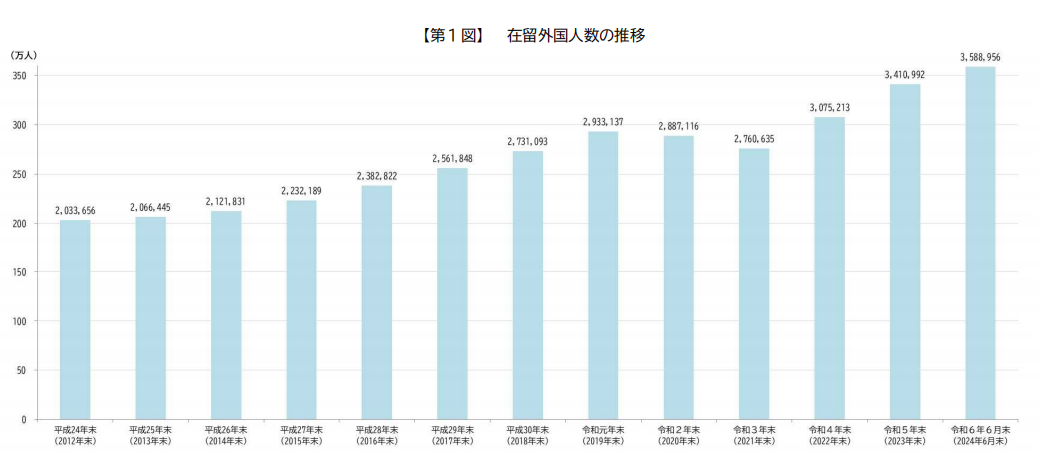The height and width of the screenshot is (465, 1039).
Task: Click the data label 2,760,635
Action: click(754, 139)
